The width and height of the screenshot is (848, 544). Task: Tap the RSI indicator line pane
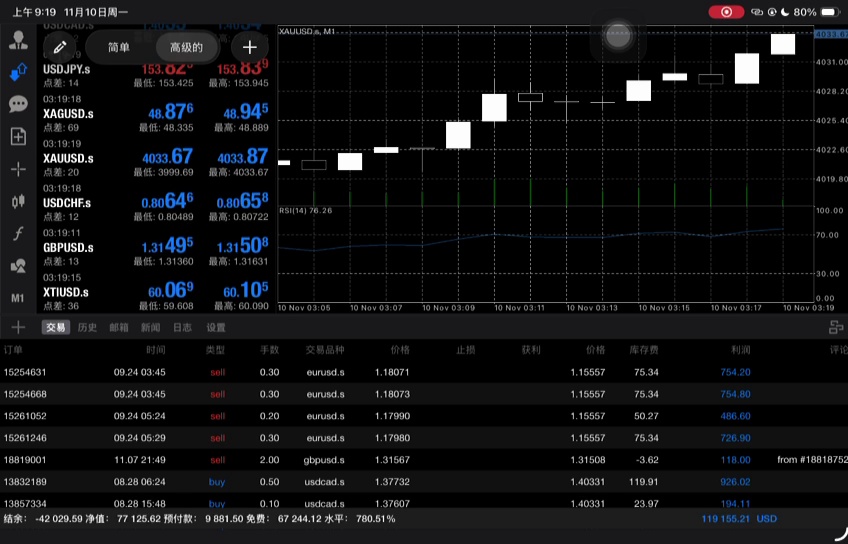(546, 254)
